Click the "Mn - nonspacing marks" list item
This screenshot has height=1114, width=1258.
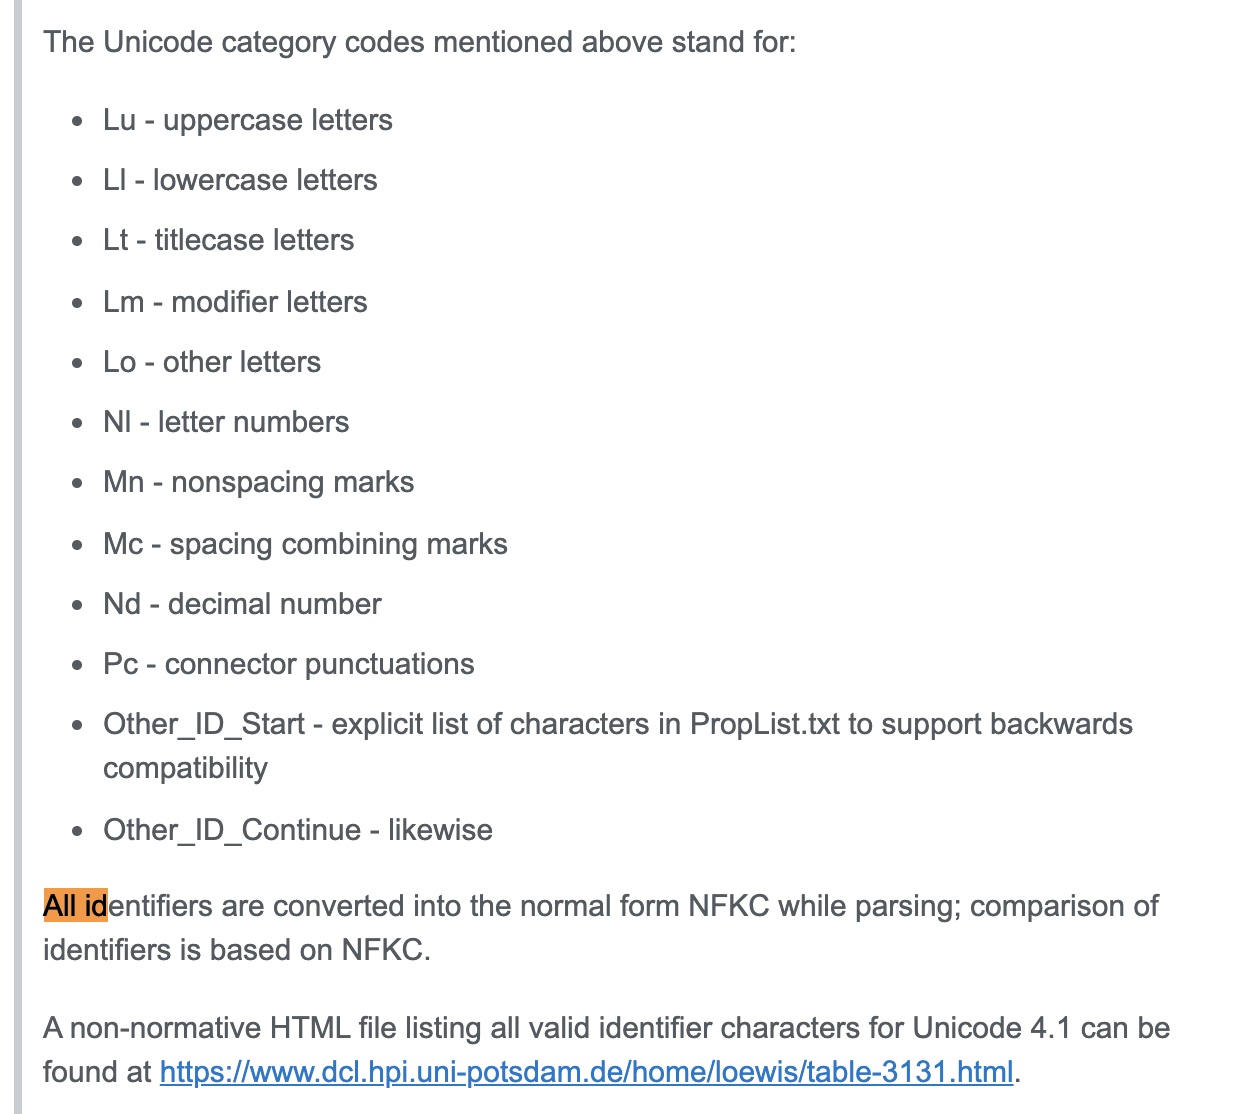pos(258,482)
